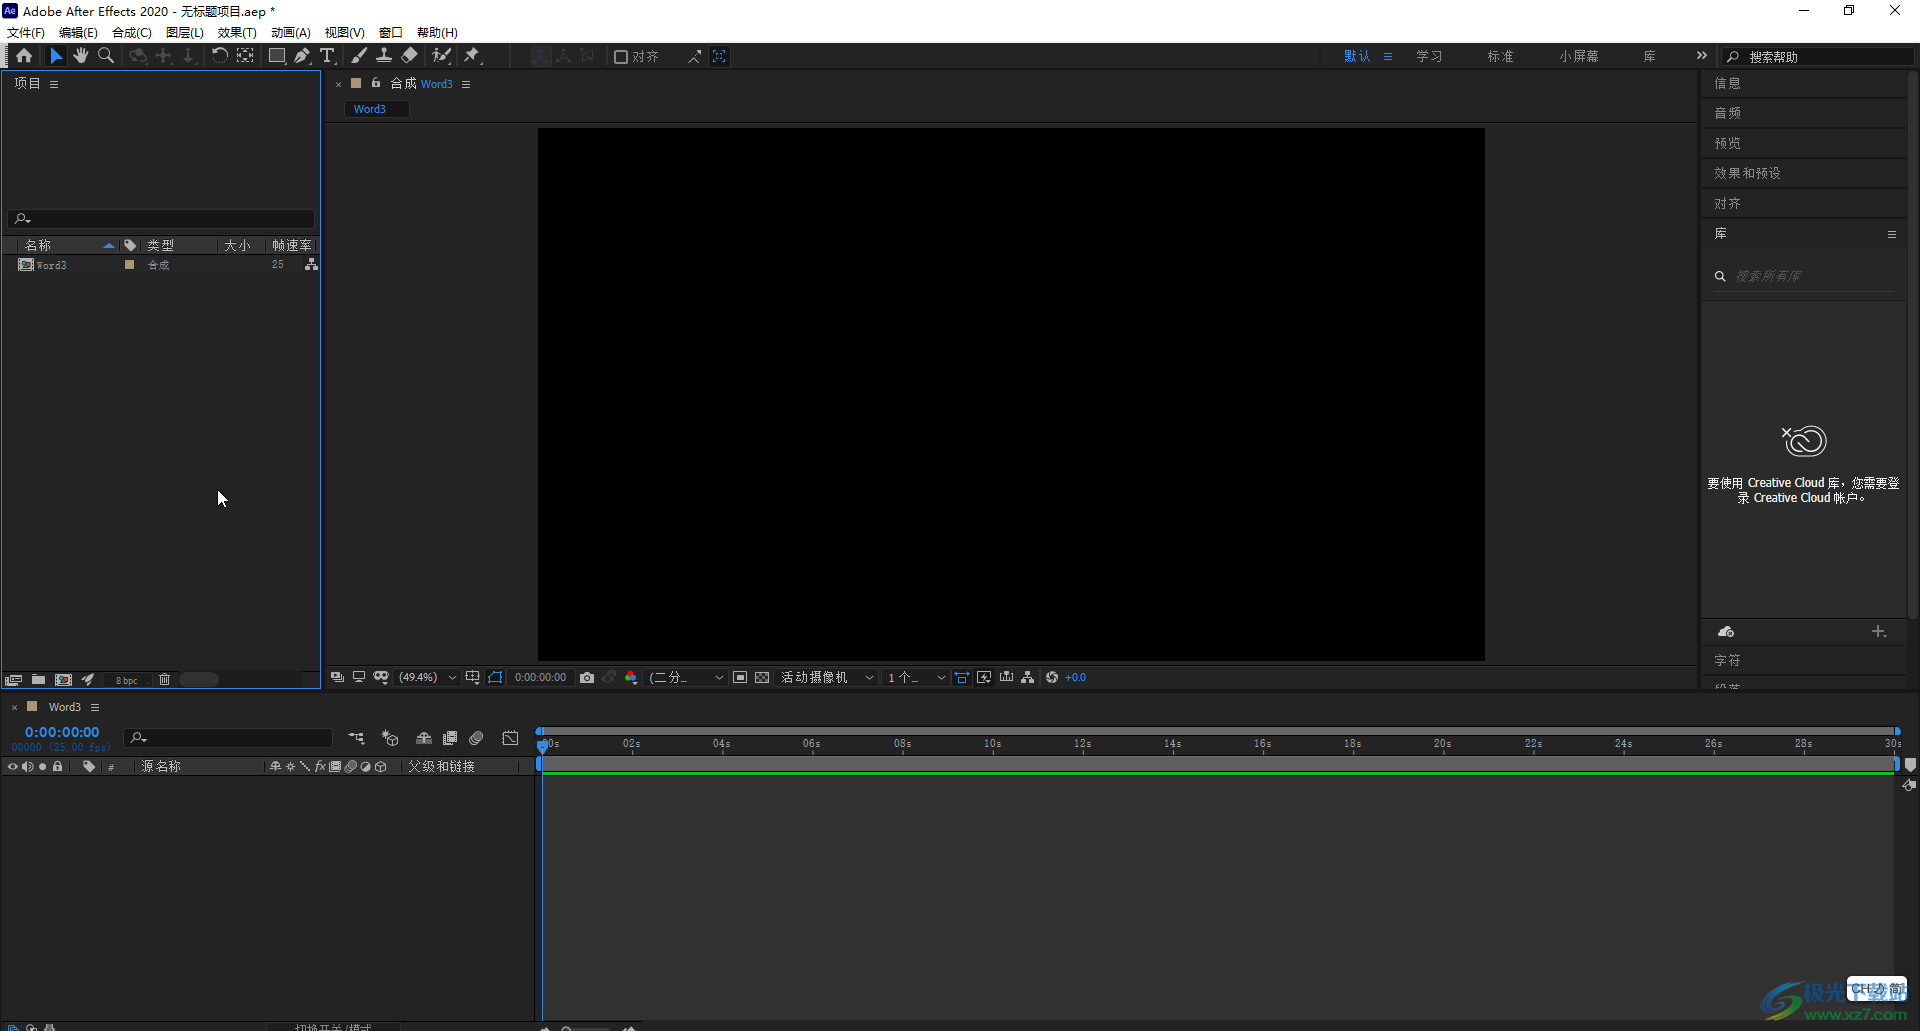
Task: Toggle hide shy layers switch in timeline
Action: coord(424,738)
